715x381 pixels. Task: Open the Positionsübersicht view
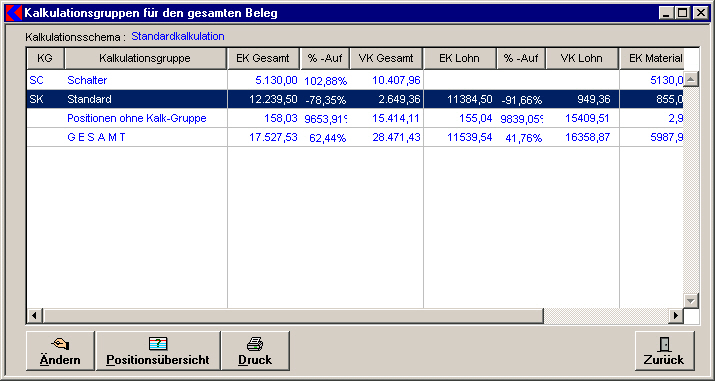(x=158, y=351)
